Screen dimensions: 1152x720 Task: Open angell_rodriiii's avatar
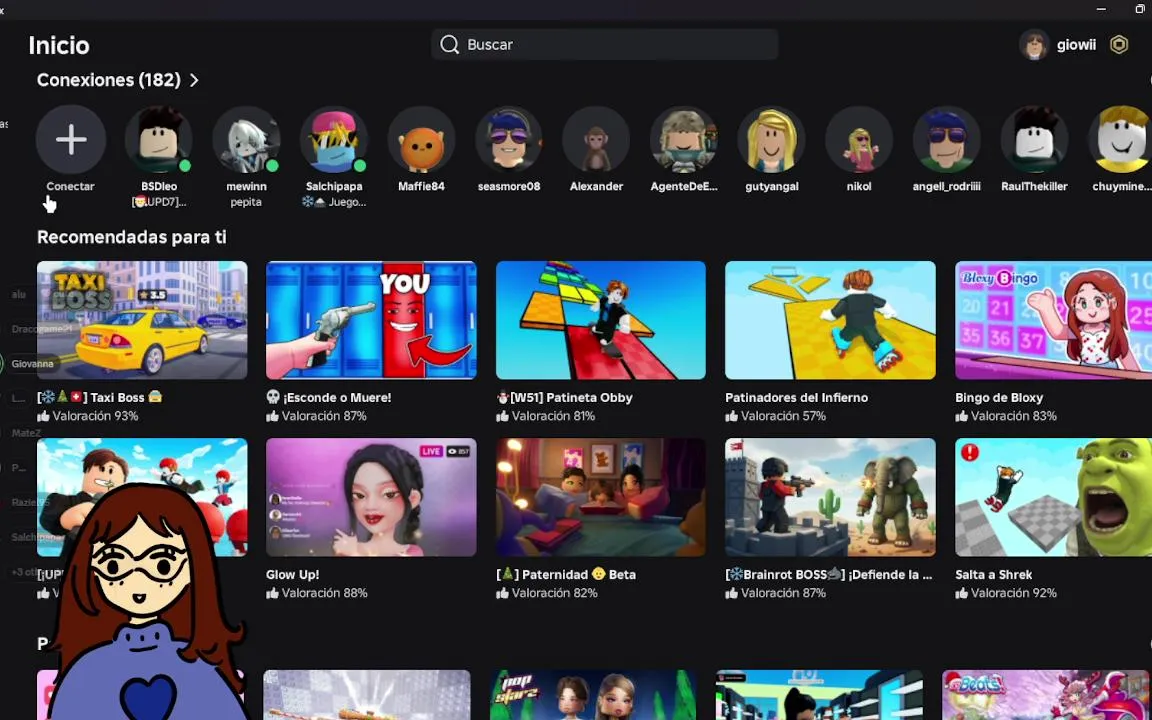[x=946, y=140]
